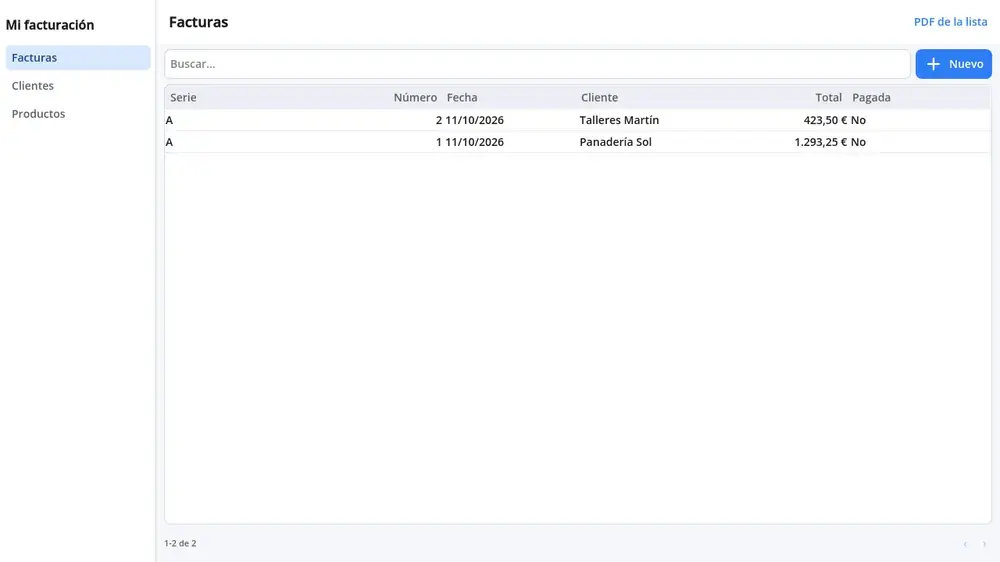1000x562 pixels.
Task: Sort by the Total column header
Action: (828, 98)
